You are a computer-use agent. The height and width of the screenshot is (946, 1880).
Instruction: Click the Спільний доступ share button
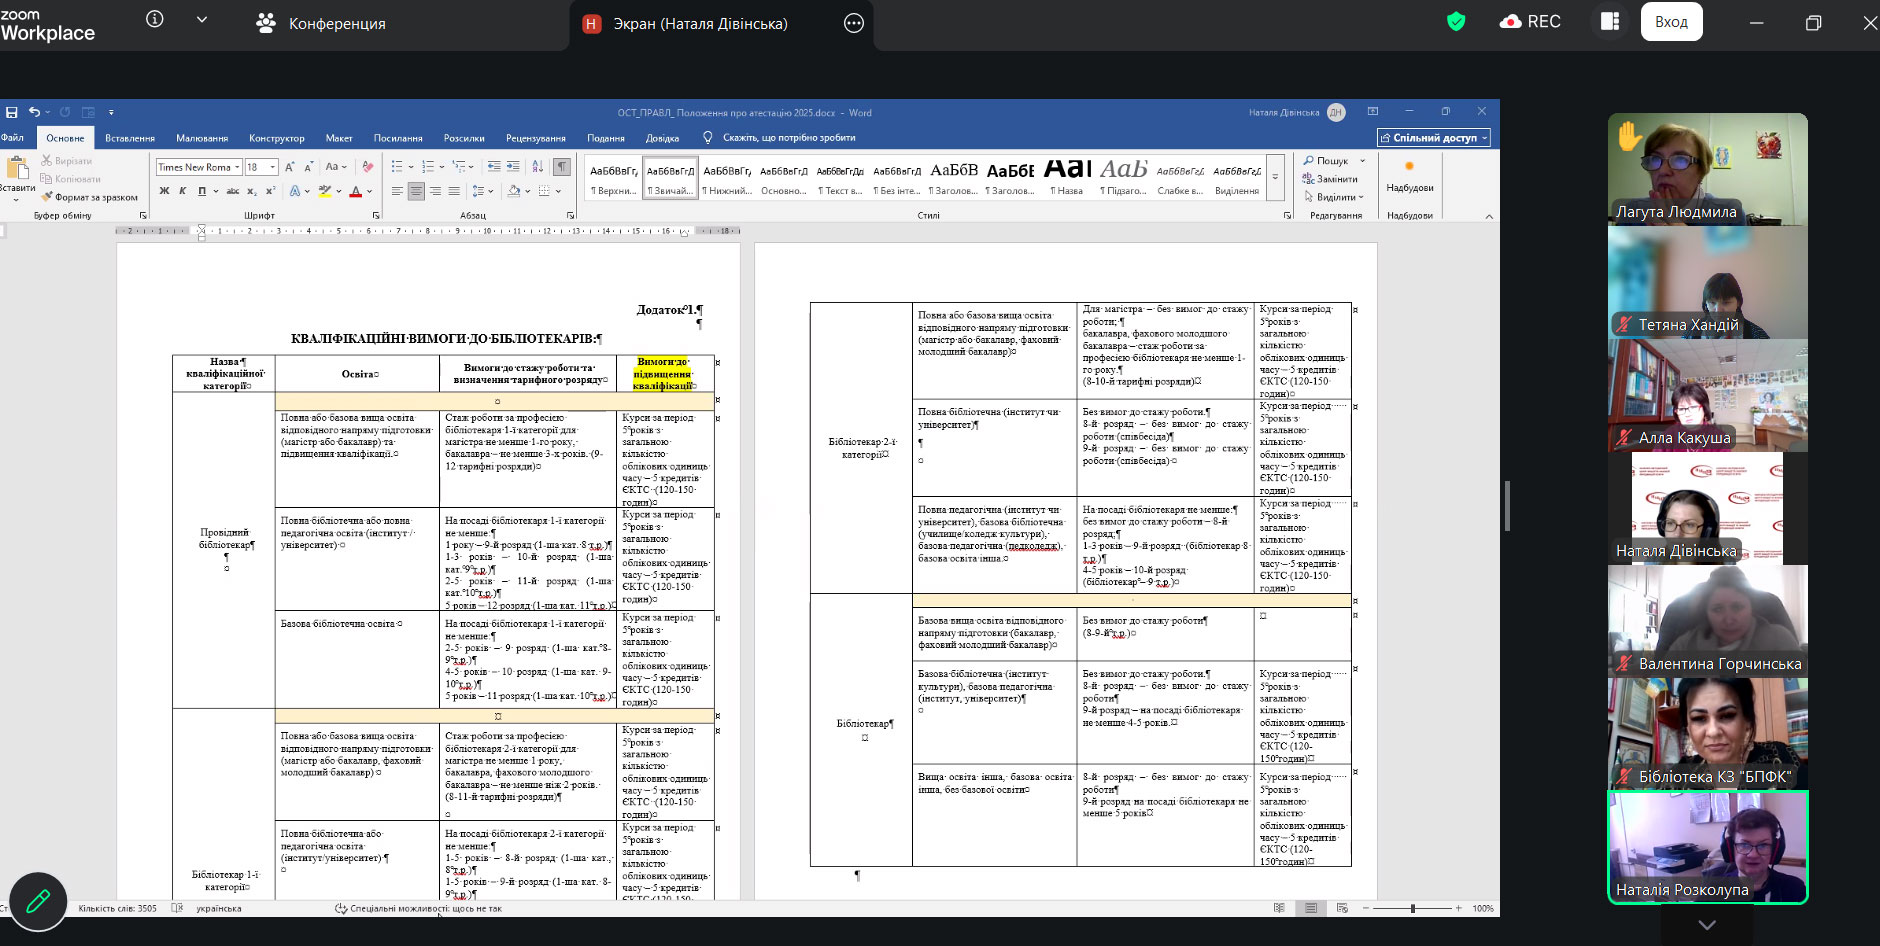(x=1434, y=138)
